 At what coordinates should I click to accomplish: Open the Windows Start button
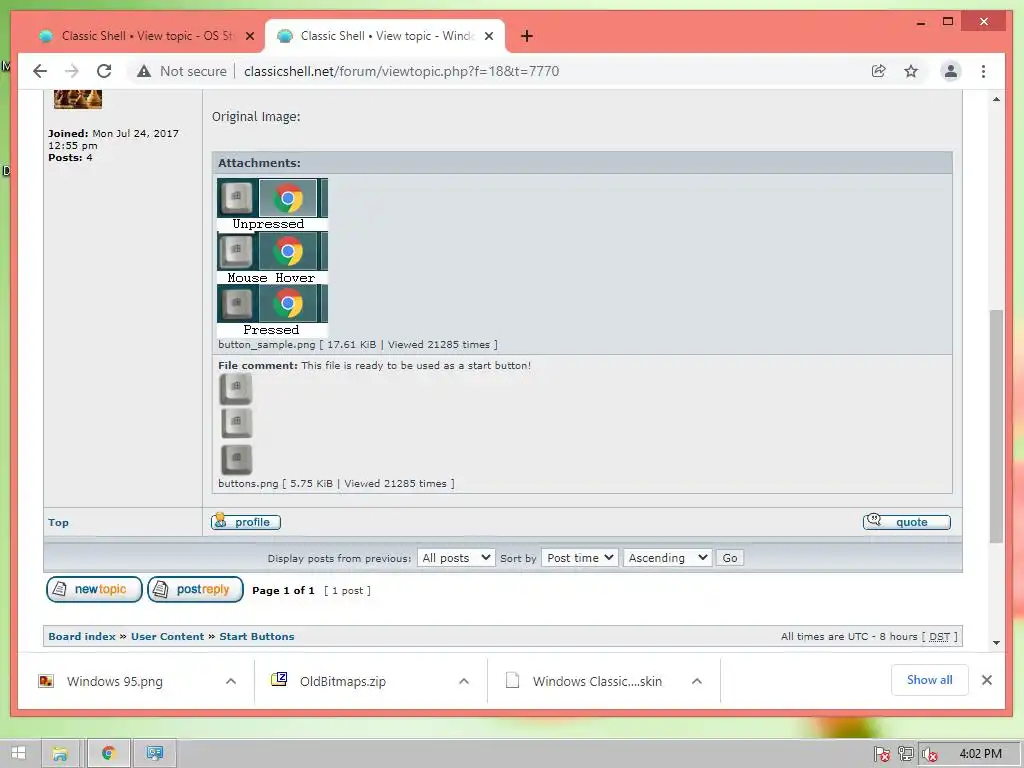click(18, 753)
